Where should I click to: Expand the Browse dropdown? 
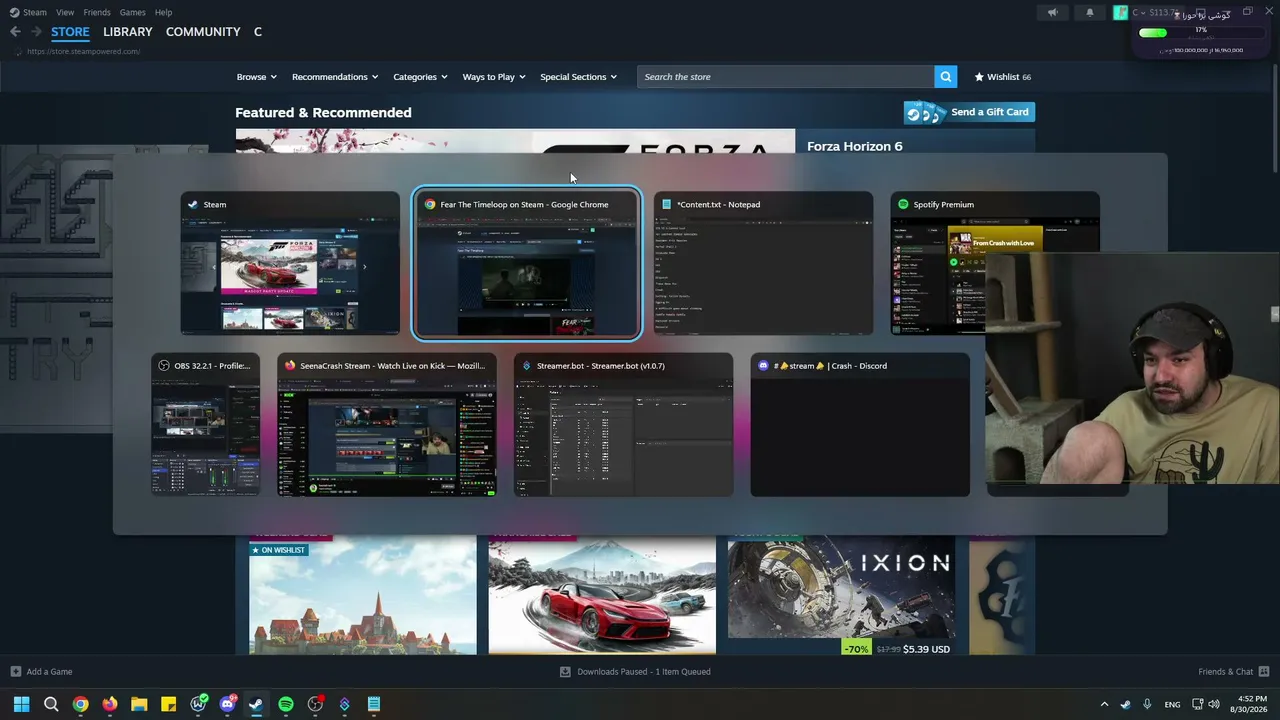coord(256,77)
